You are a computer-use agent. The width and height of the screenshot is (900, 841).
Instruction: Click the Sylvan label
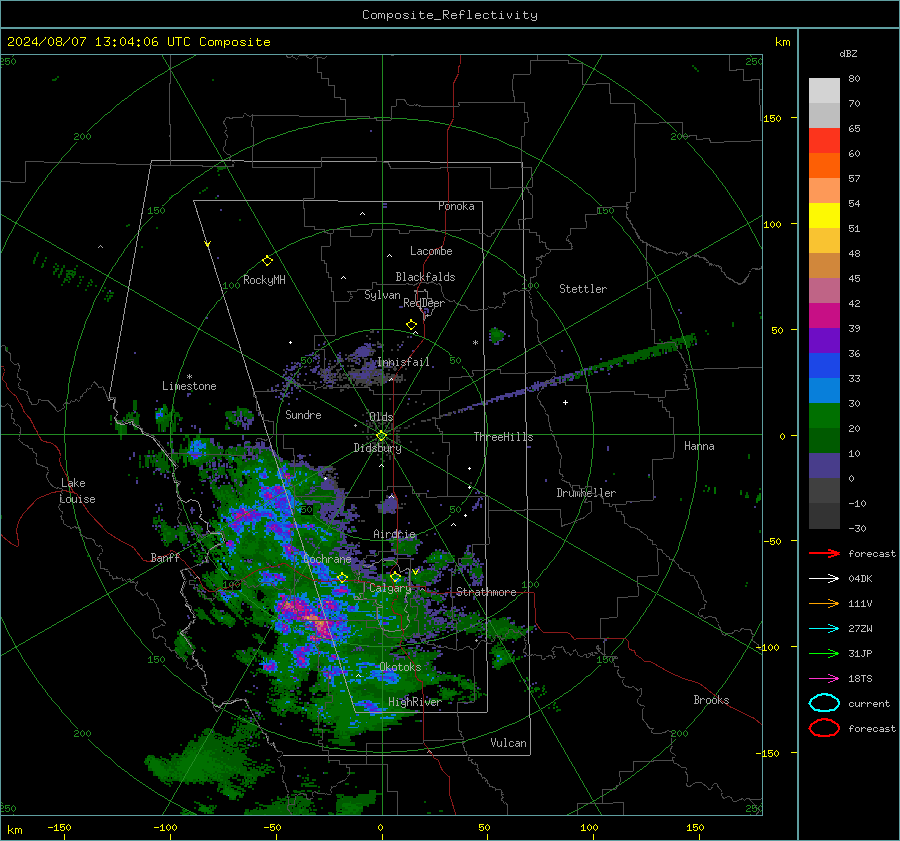pyautogui.click(x=382, y=295)
